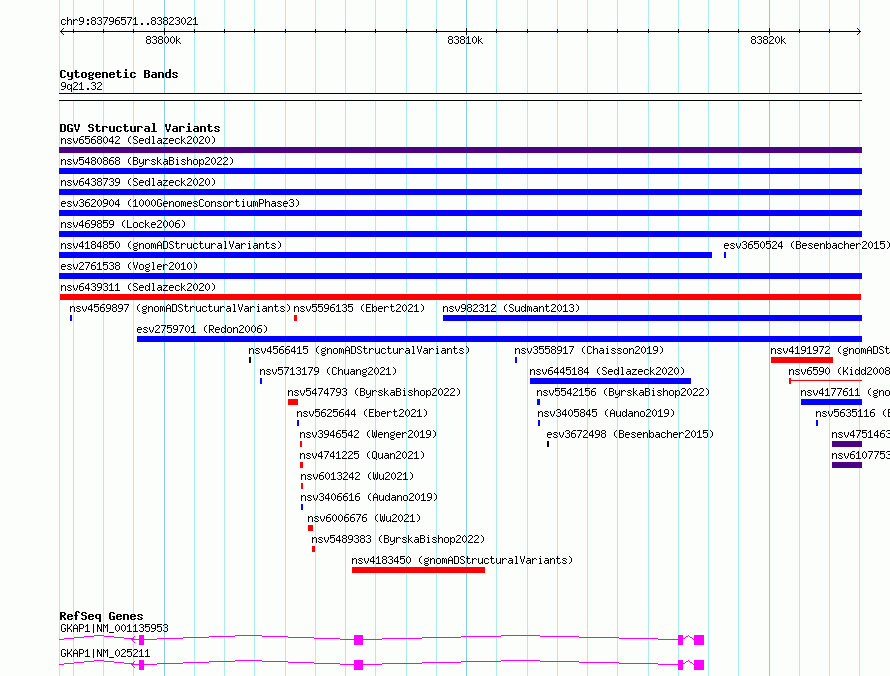Open nsv4183450 (gnomADStructuralVariants) label
Image resolution: width=890 pixels, height=676 pixels.
[462, 560]
